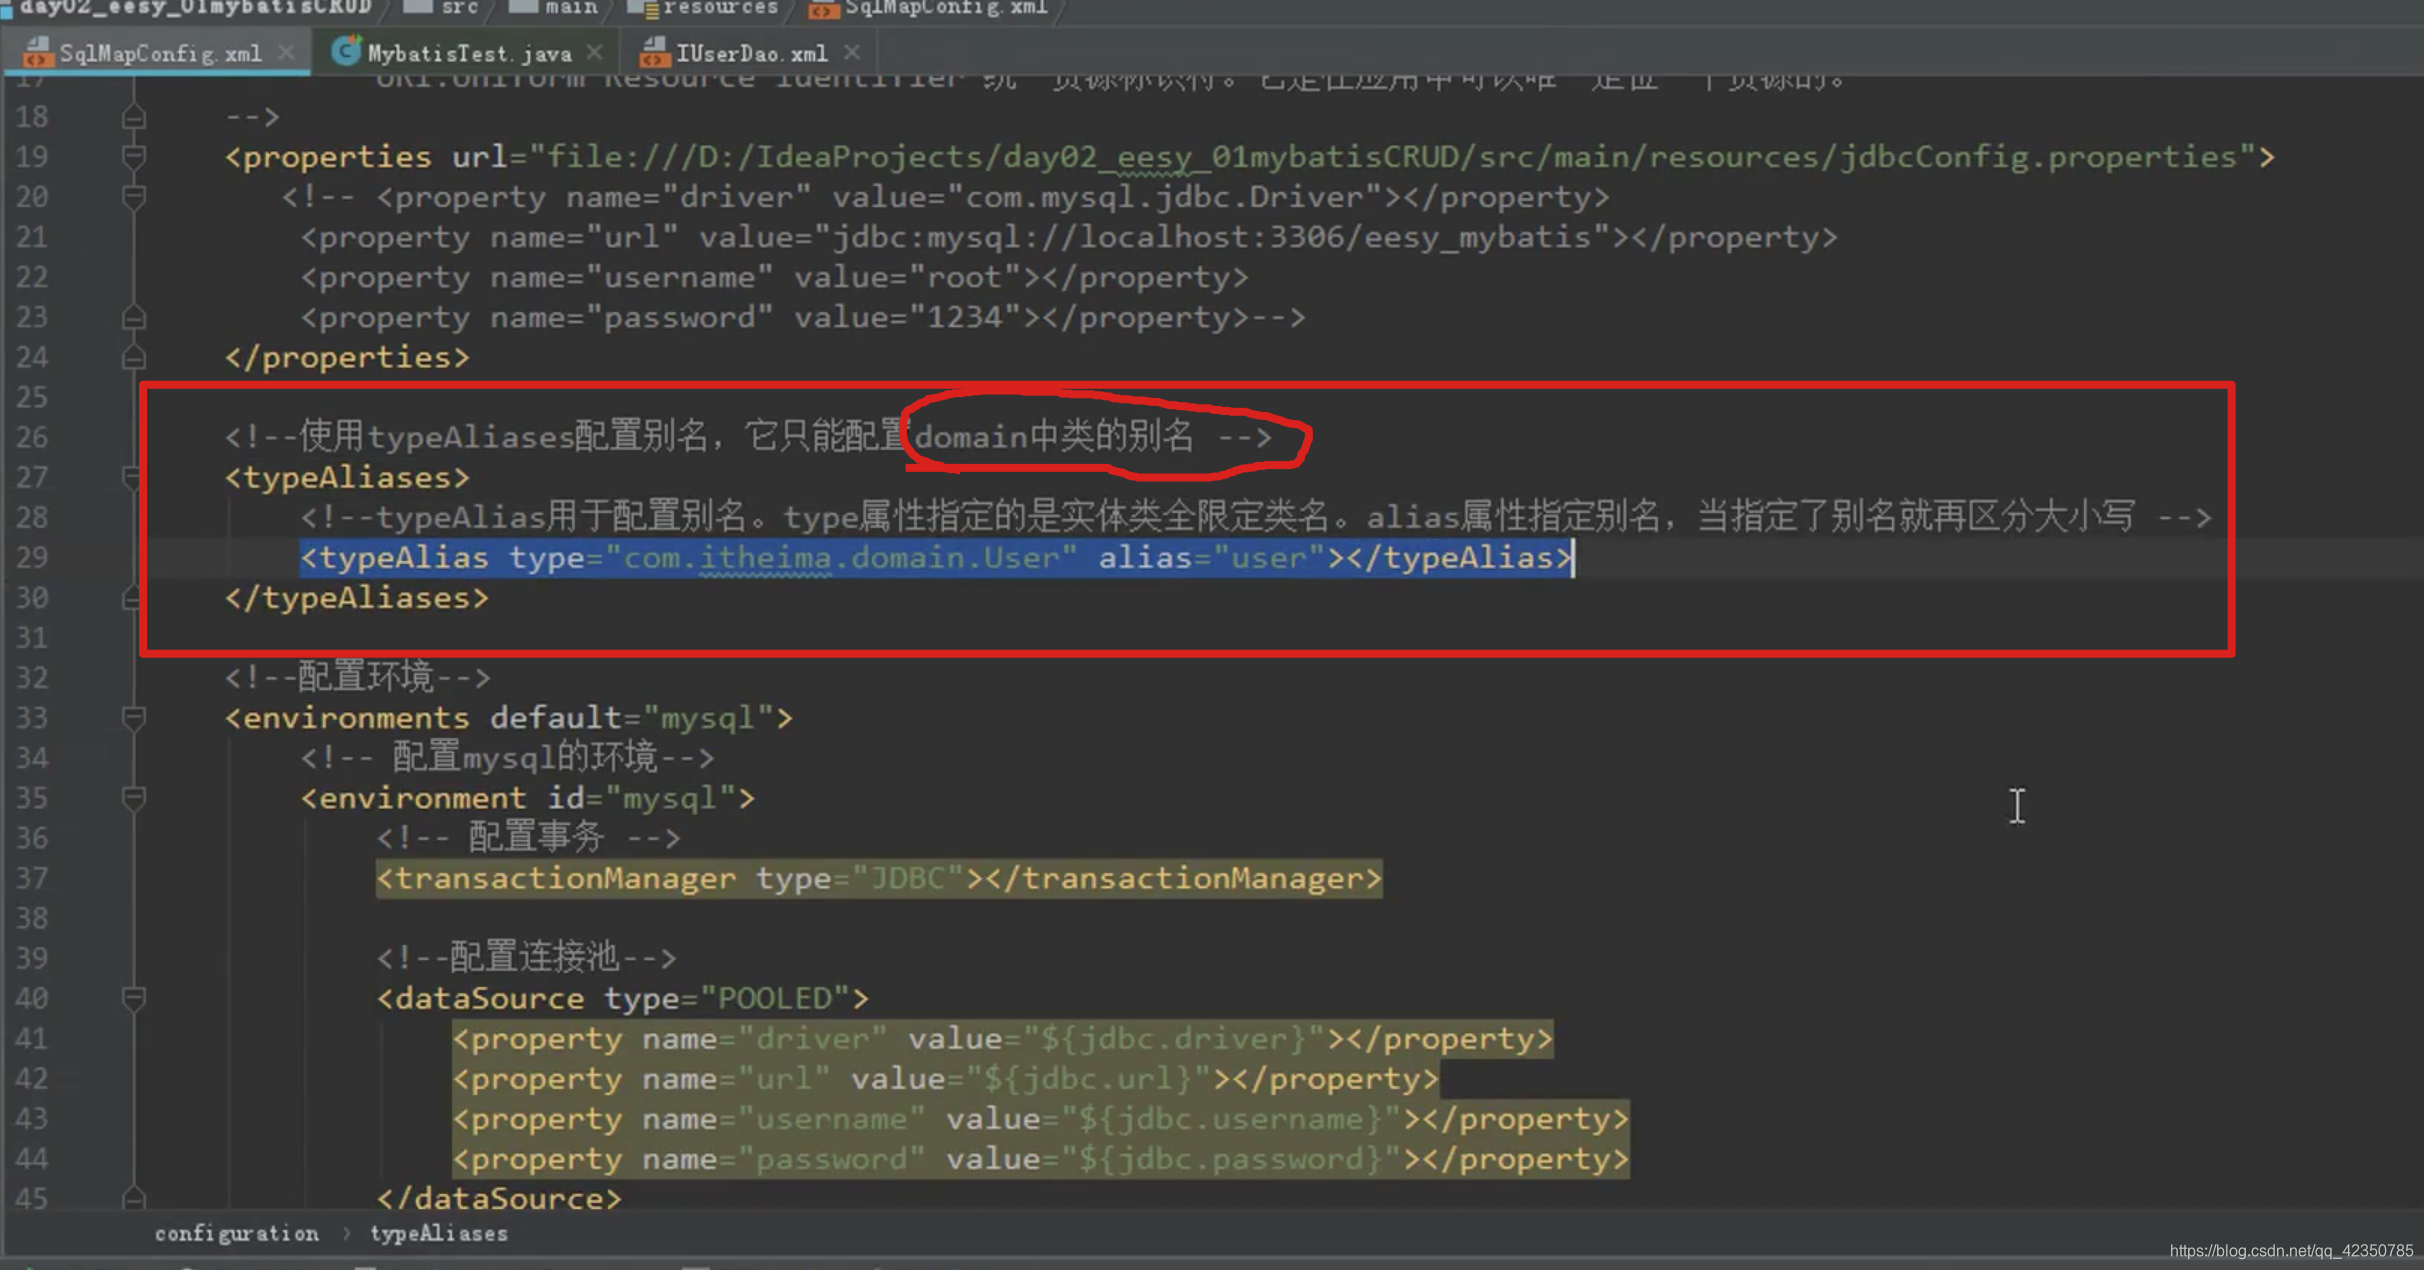Close the MybatisTest.java tab
The height and width of the screenshot is (1270, 2424).
point(595,52)
